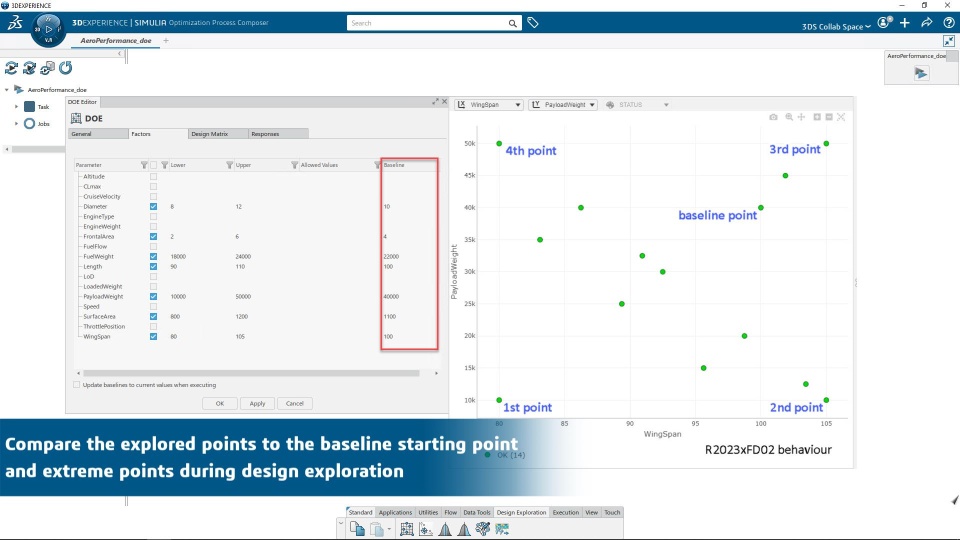Screen dimensions: 960x540
Task: Select the Execution toolbar tab
Action: point(565,512)
